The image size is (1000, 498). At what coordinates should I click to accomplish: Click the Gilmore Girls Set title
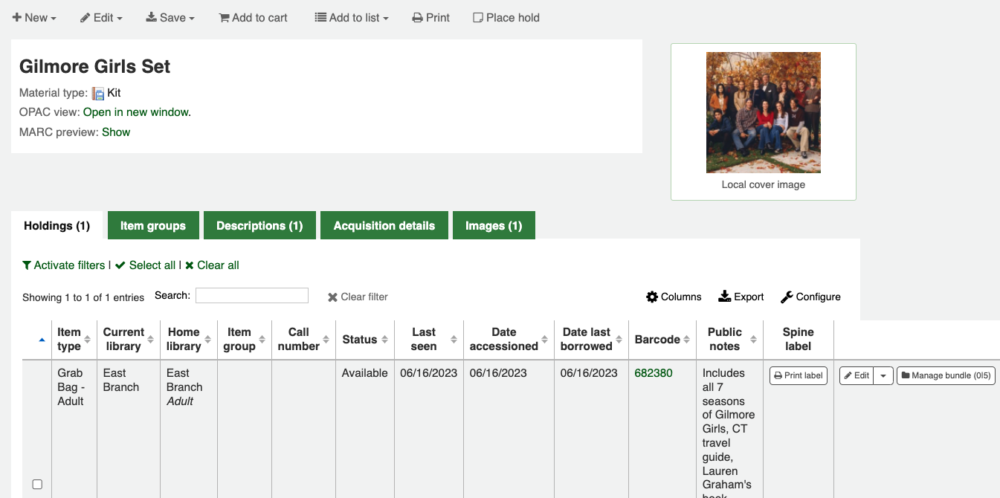click(95, 66)
